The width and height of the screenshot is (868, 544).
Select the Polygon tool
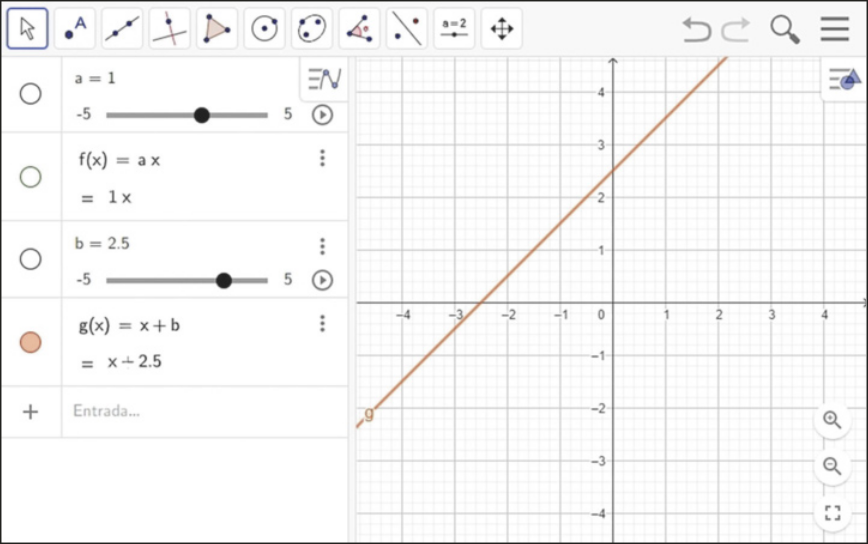pos(217,28)
